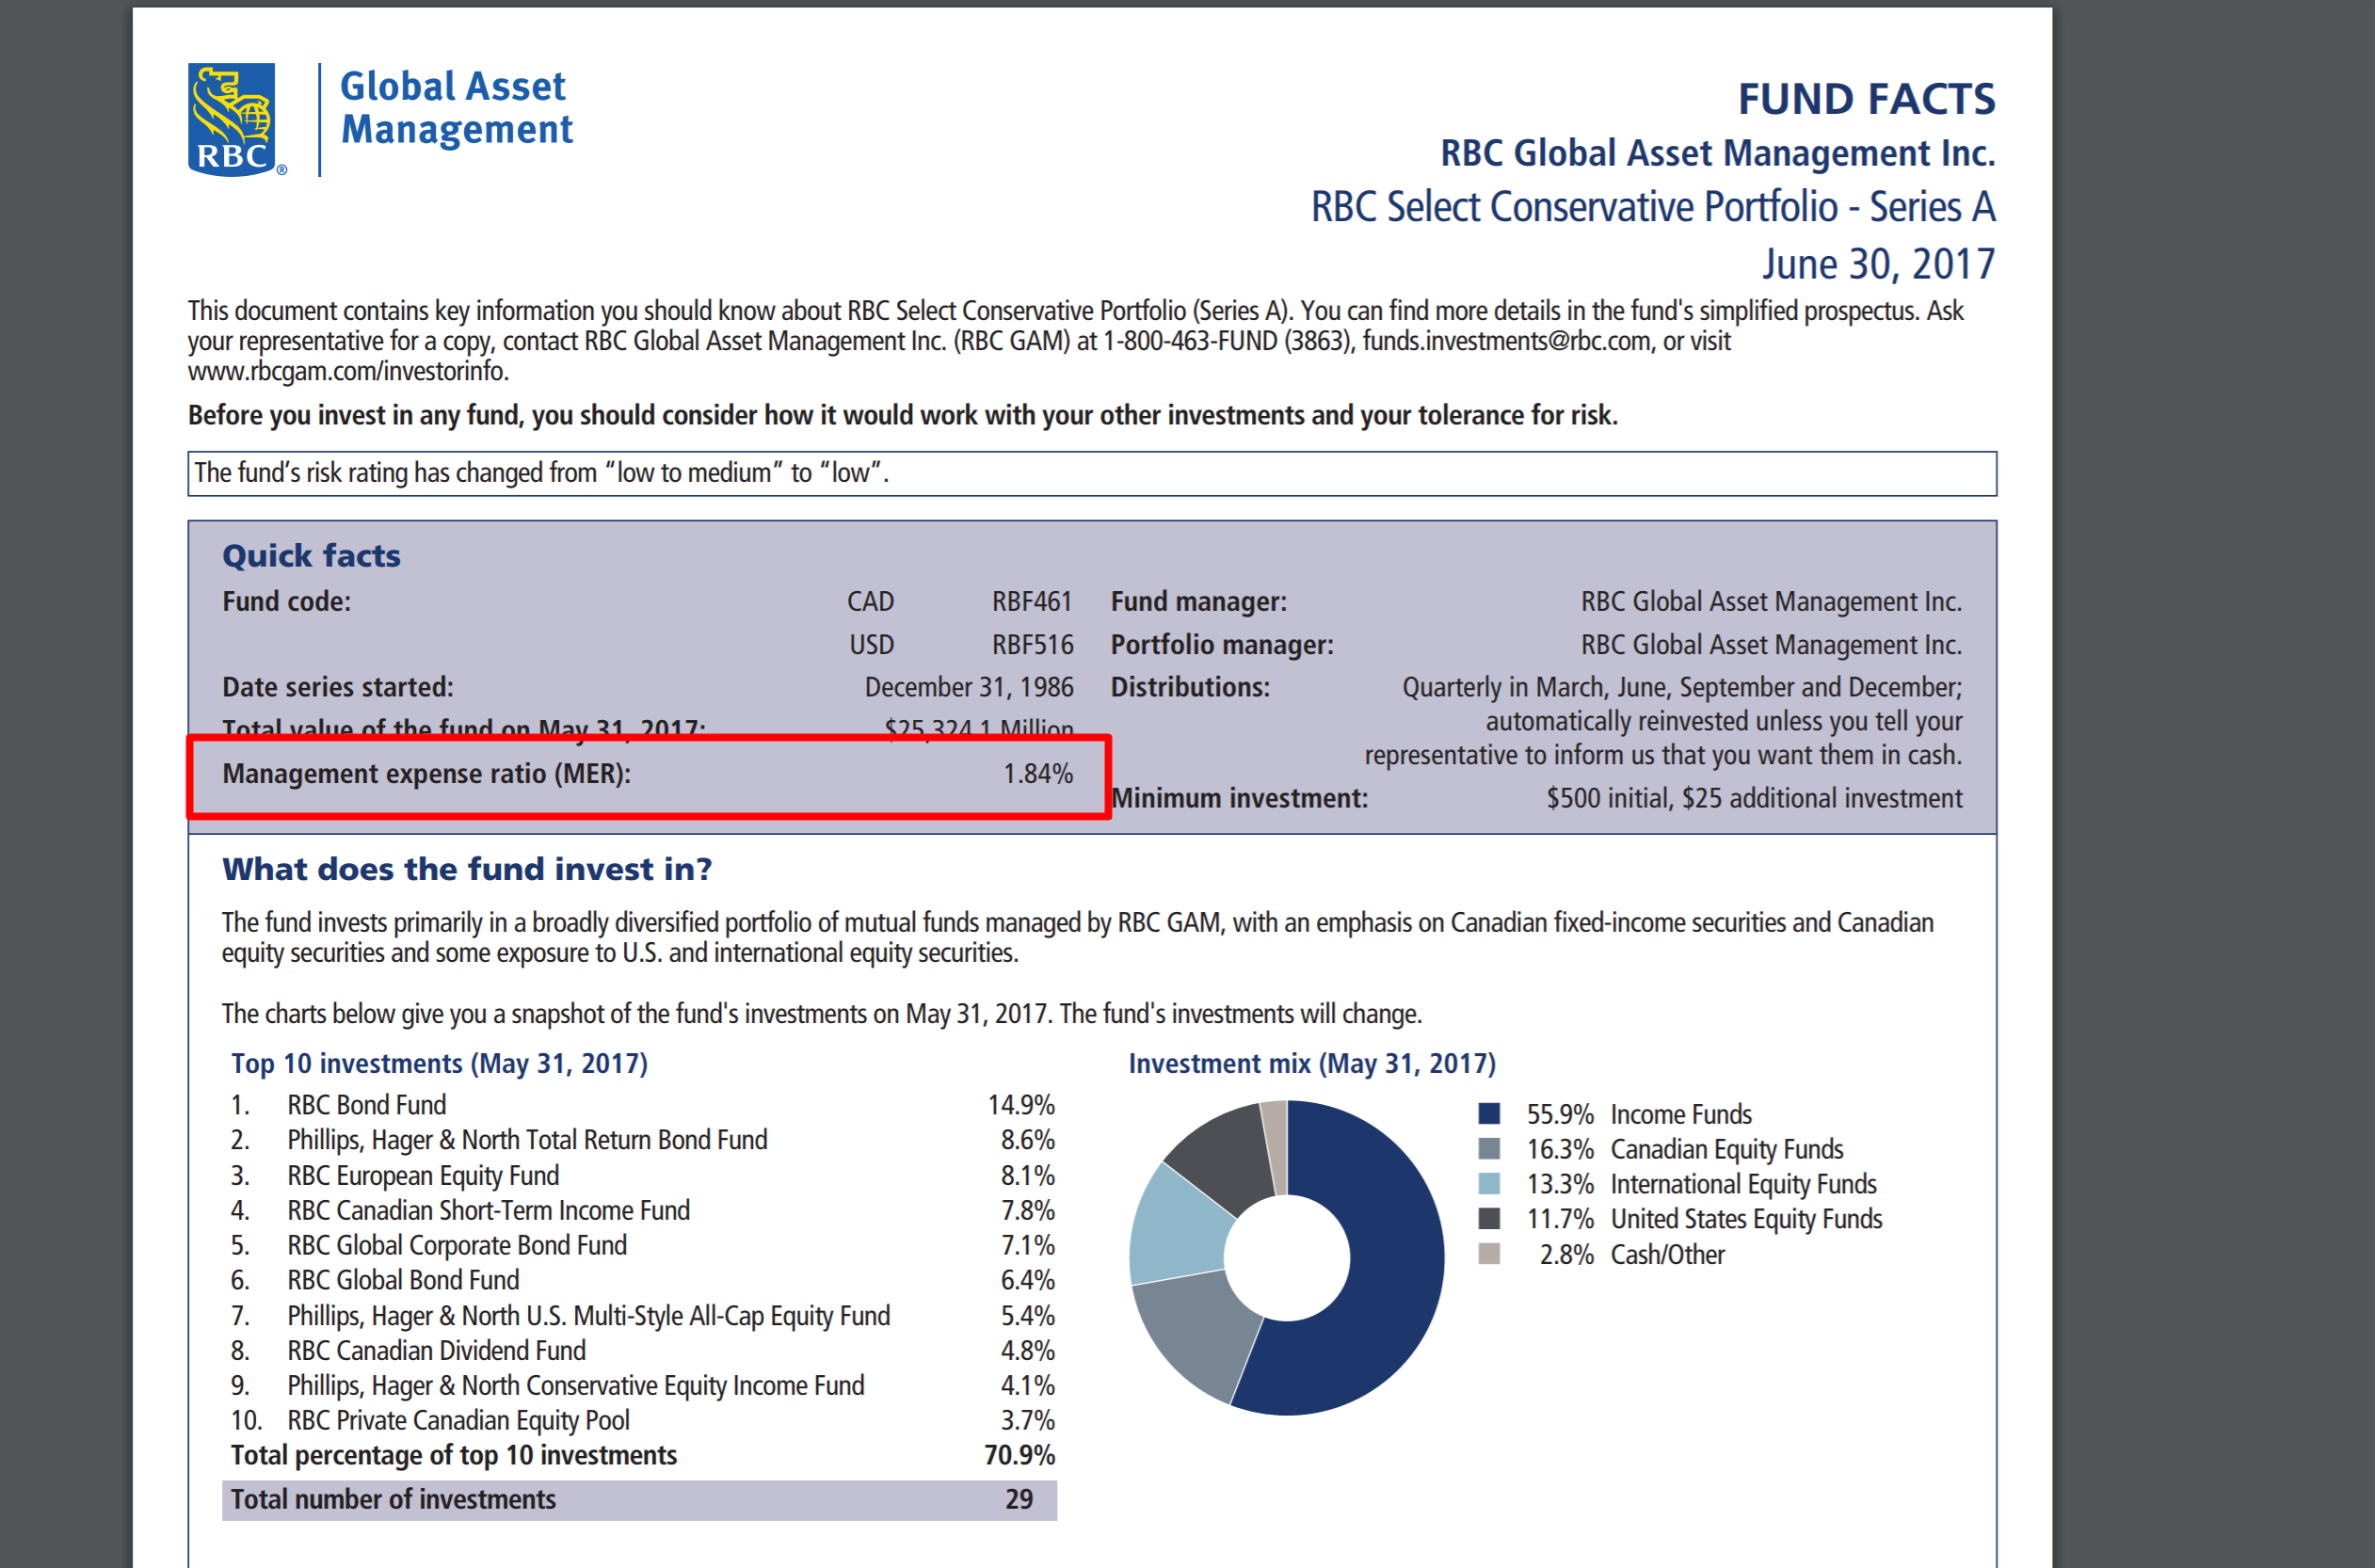This screenshot has width=2375, height=1568.
Task: Select the CAD fund code RBF461
Action: pyautogui.click(x=1031, y=602)
